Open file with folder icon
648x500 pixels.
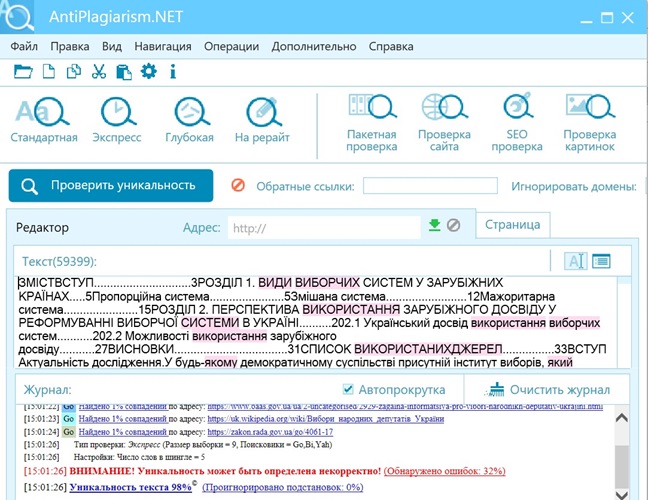click(23, 72)
